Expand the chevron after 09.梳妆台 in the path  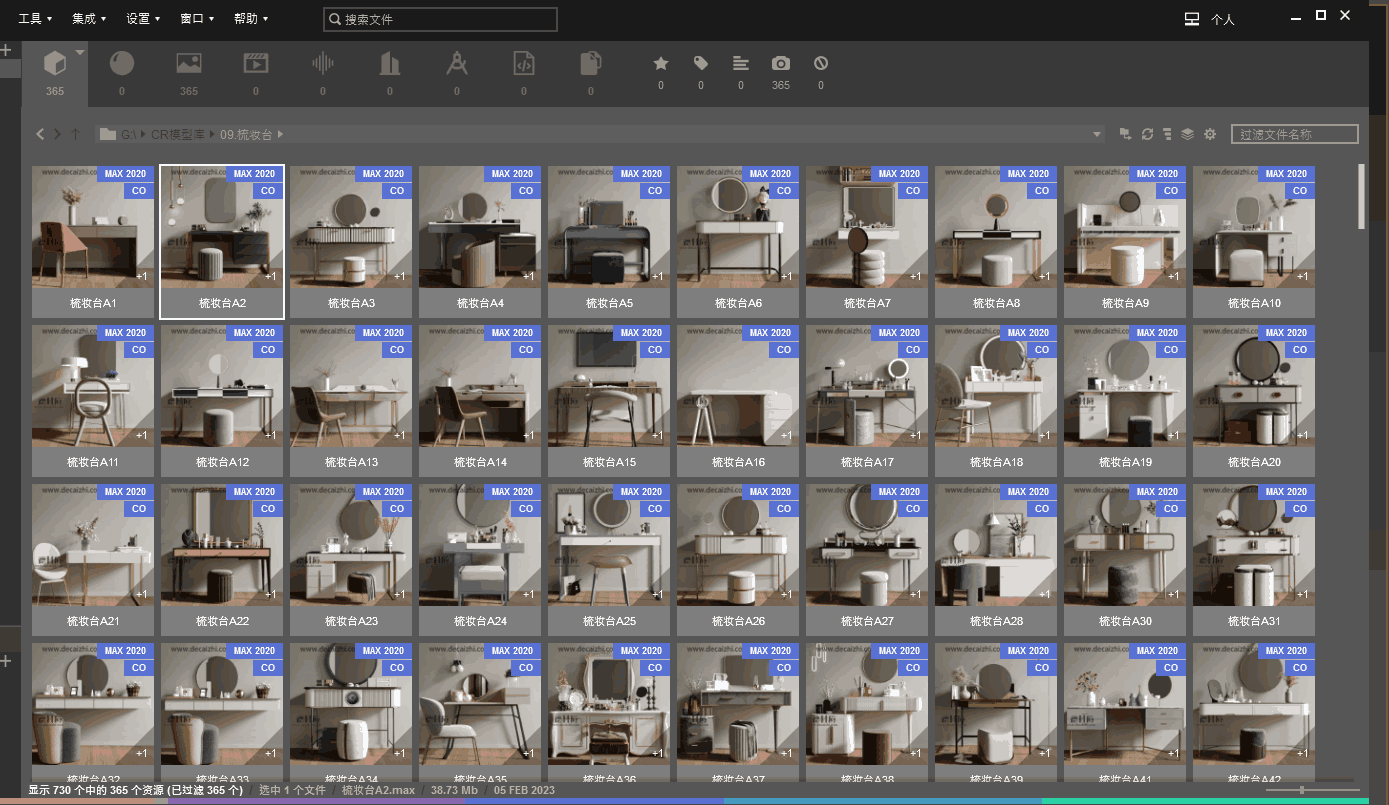(281, 134)
